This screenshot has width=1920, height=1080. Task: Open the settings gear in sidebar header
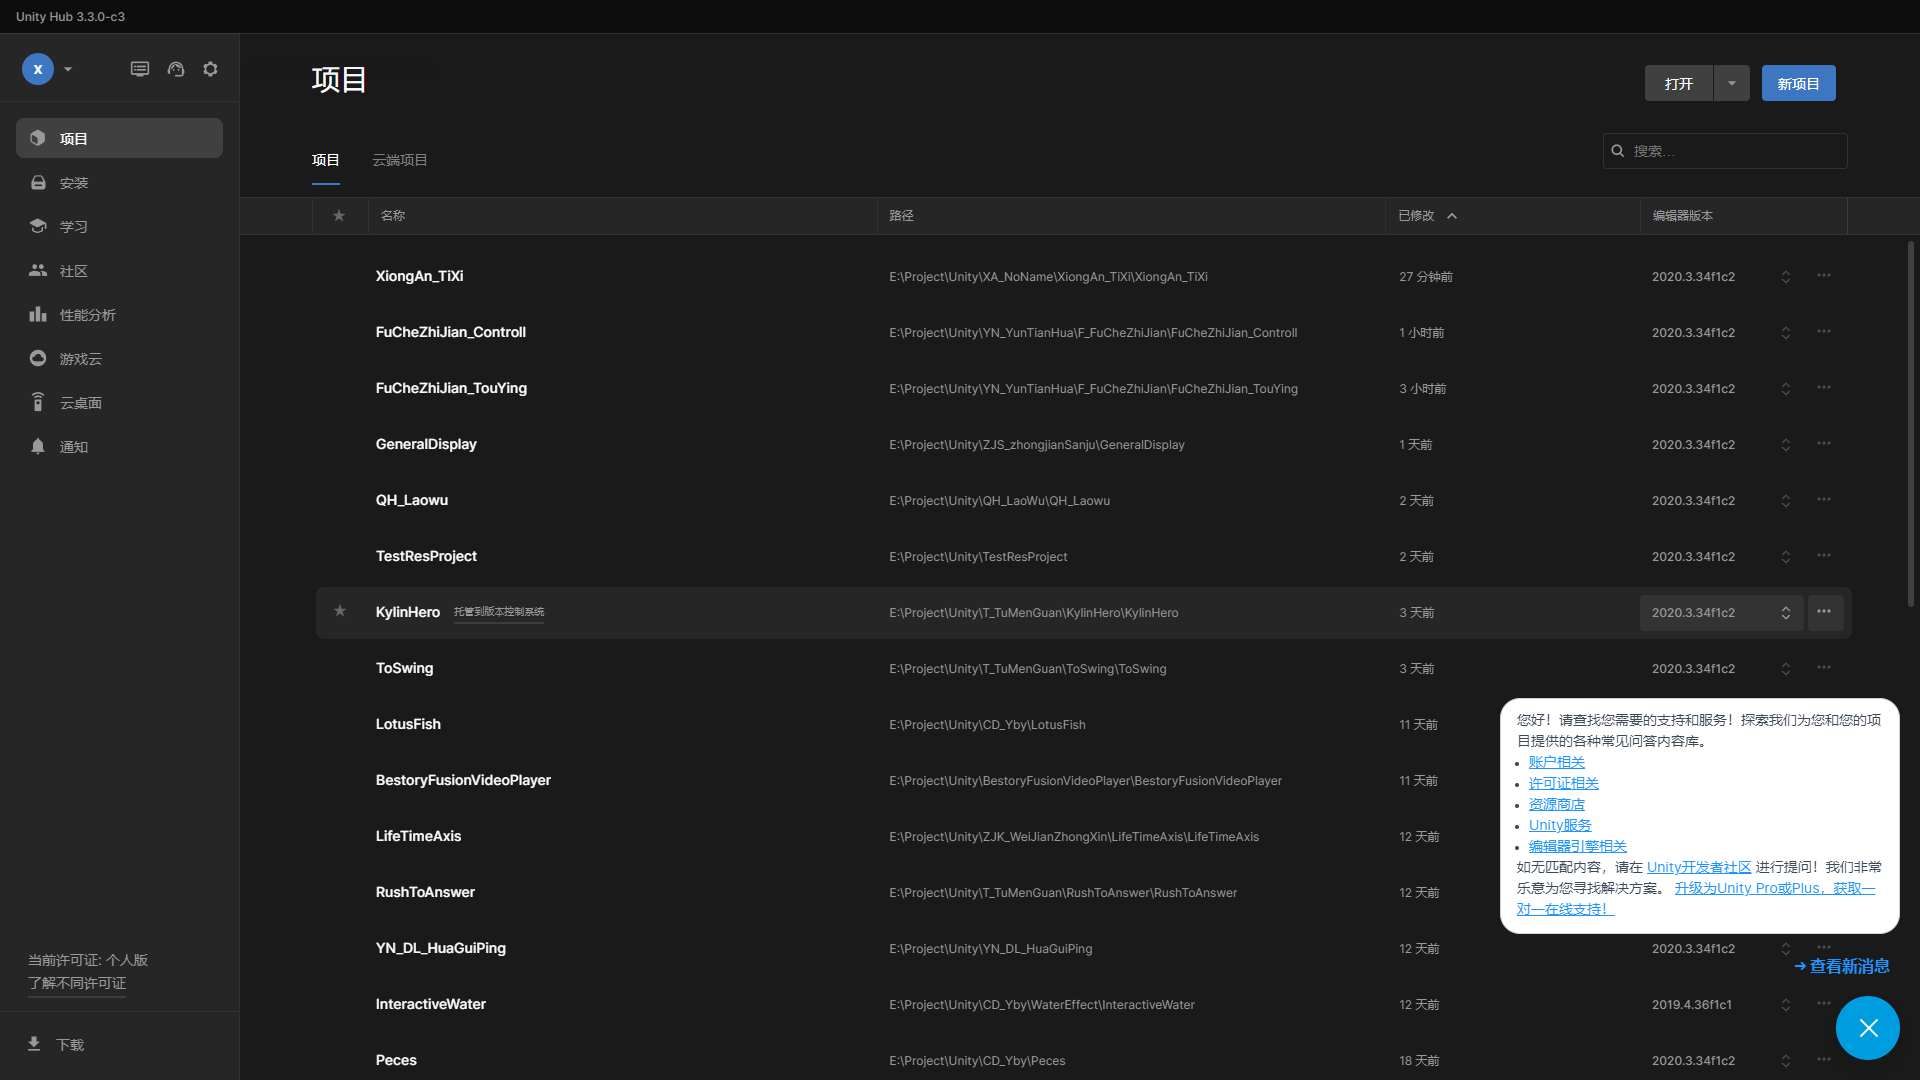pos(210,69)
